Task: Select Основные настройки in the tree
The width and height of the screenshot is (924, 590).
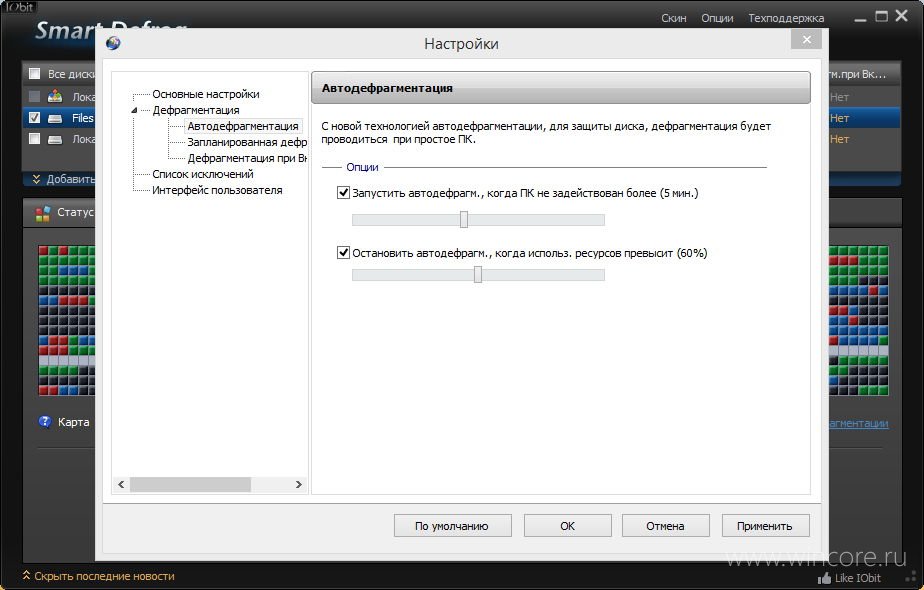Action: point(206,94)
